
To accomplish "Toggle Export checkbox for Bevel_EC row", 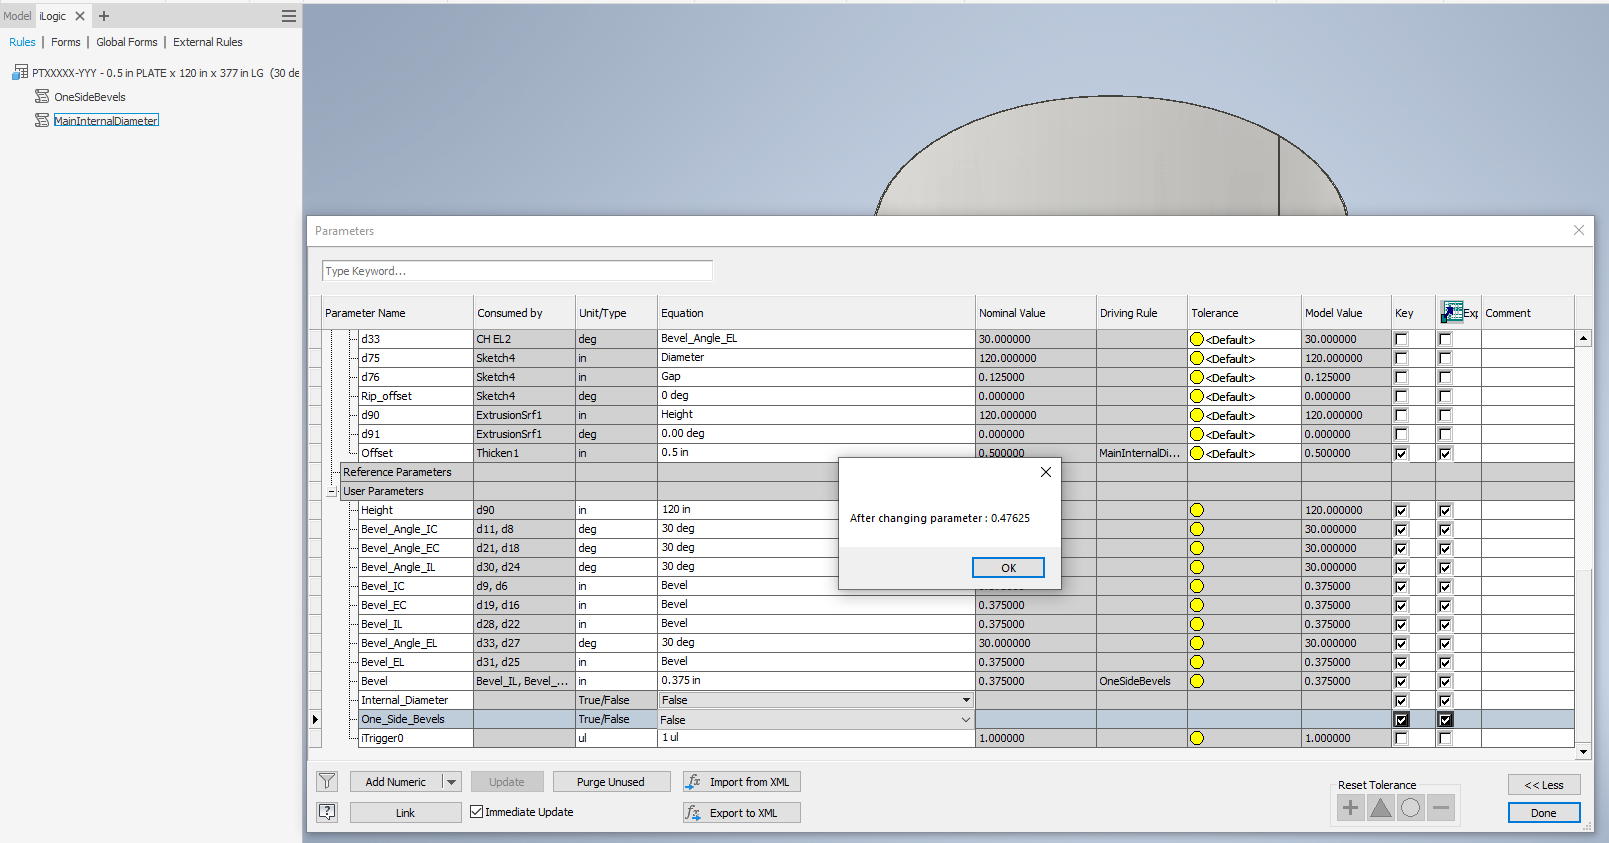I will pos(1445,605).
